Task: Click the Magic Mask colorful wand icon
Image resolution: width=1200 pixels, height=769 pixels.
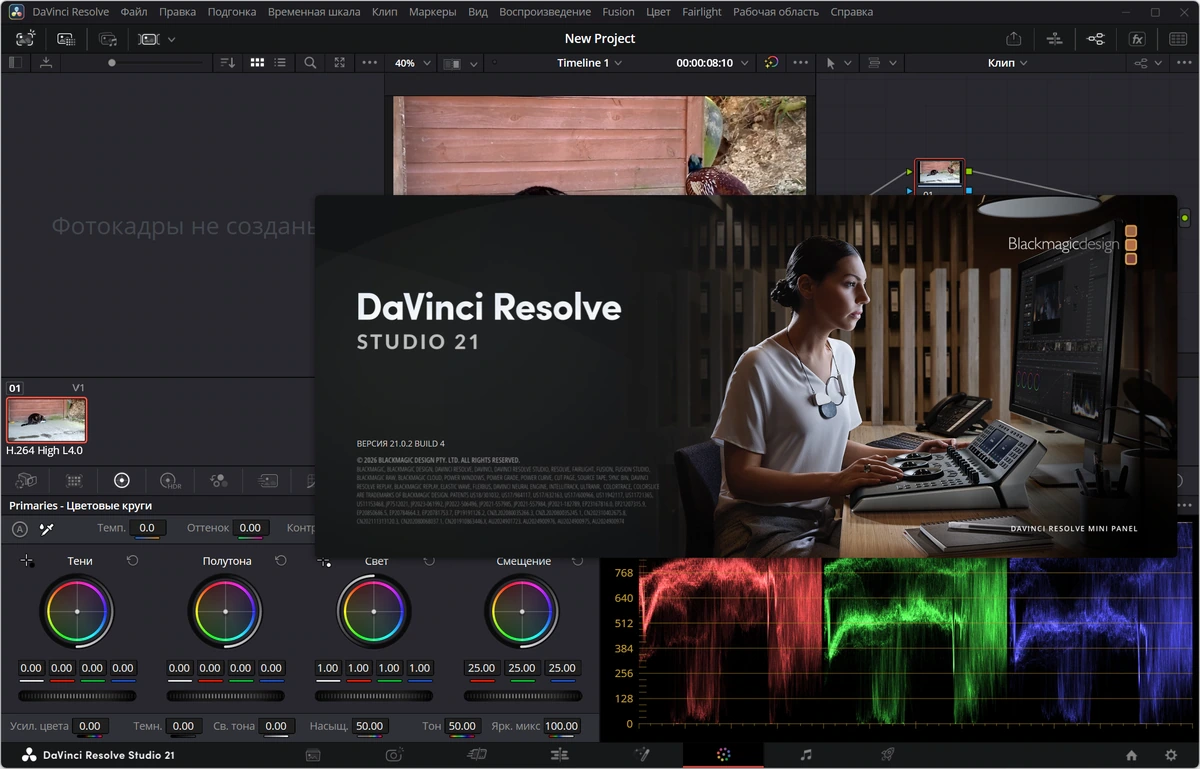Action: (771, 62)
